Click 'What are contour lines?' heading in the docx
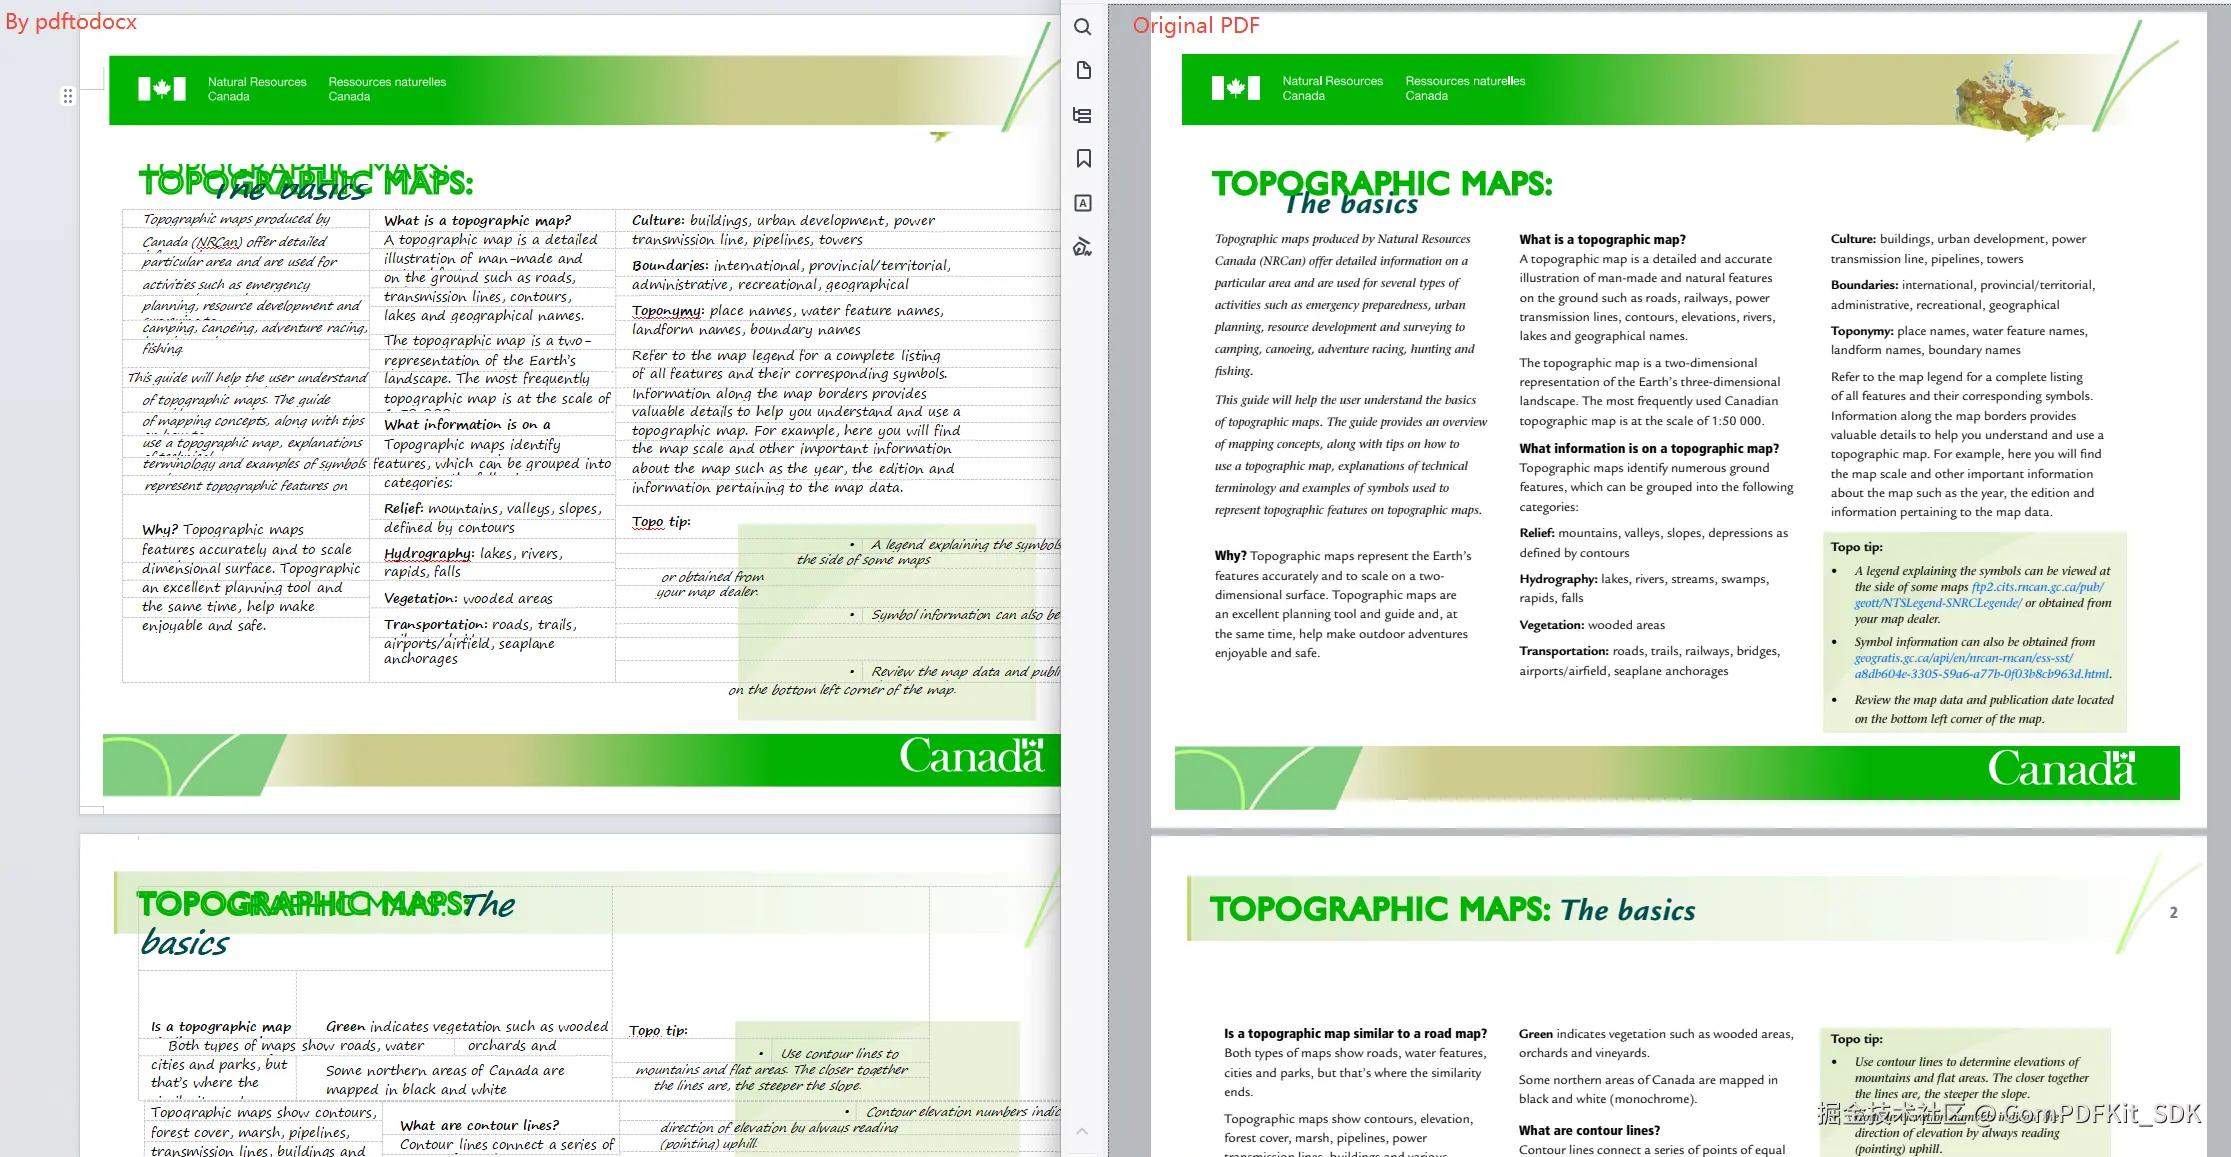 point(479,1126)
